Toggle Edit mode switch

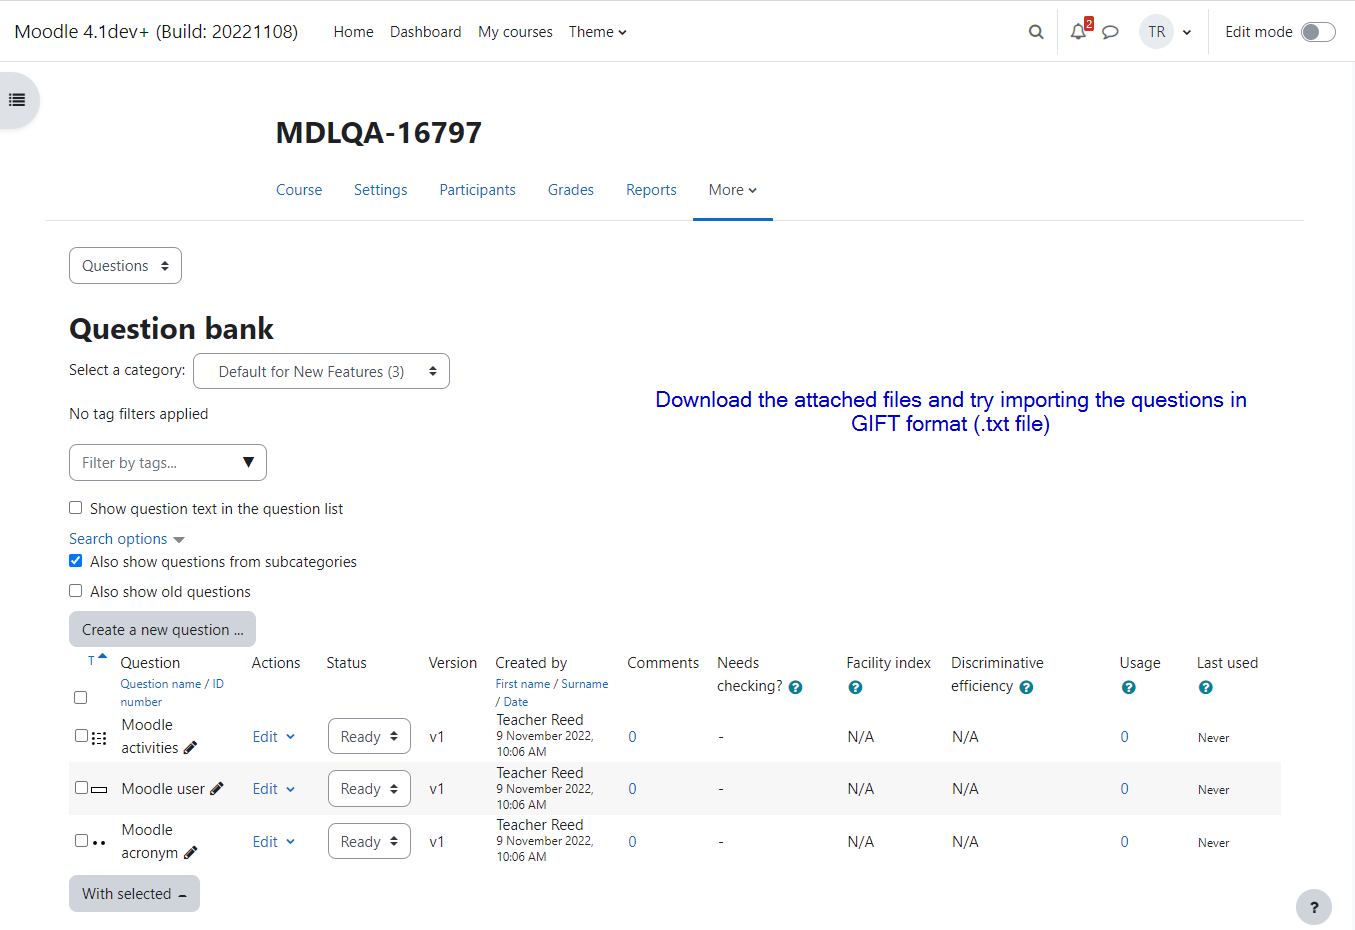(x=1318, y=32)
